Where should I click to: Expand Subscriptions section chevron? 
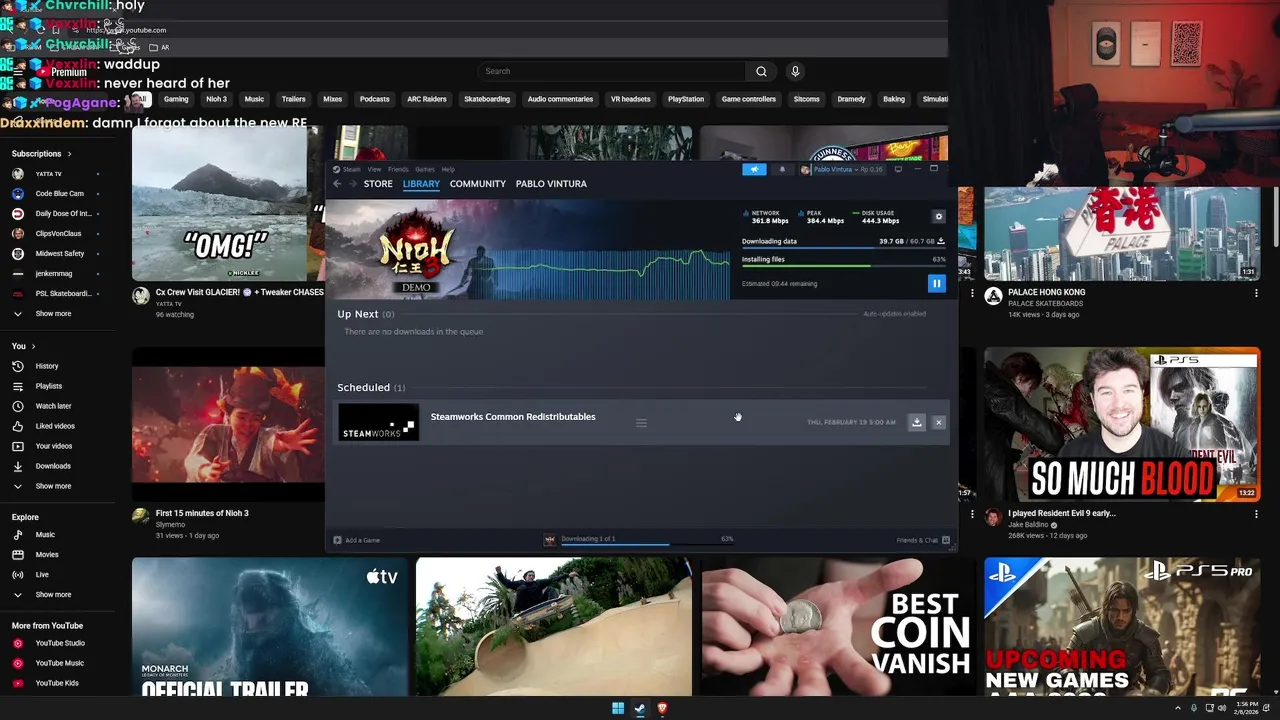pyautogui.click(x=70, y=154)
